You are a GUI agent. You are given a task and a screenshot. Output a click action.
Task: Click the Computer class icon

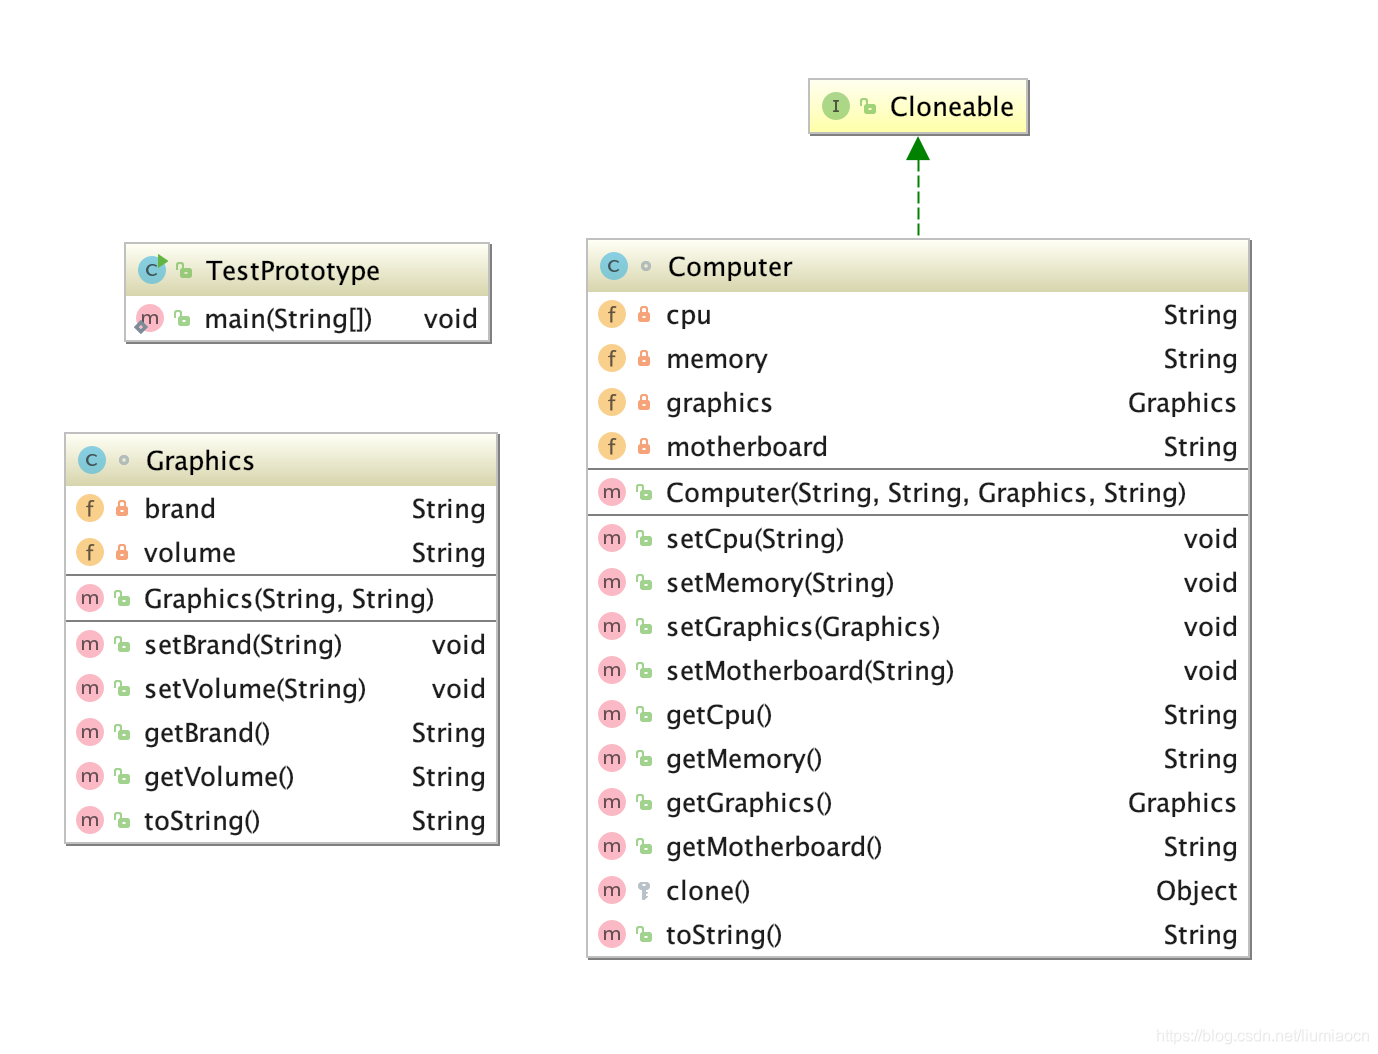point(613,266)
